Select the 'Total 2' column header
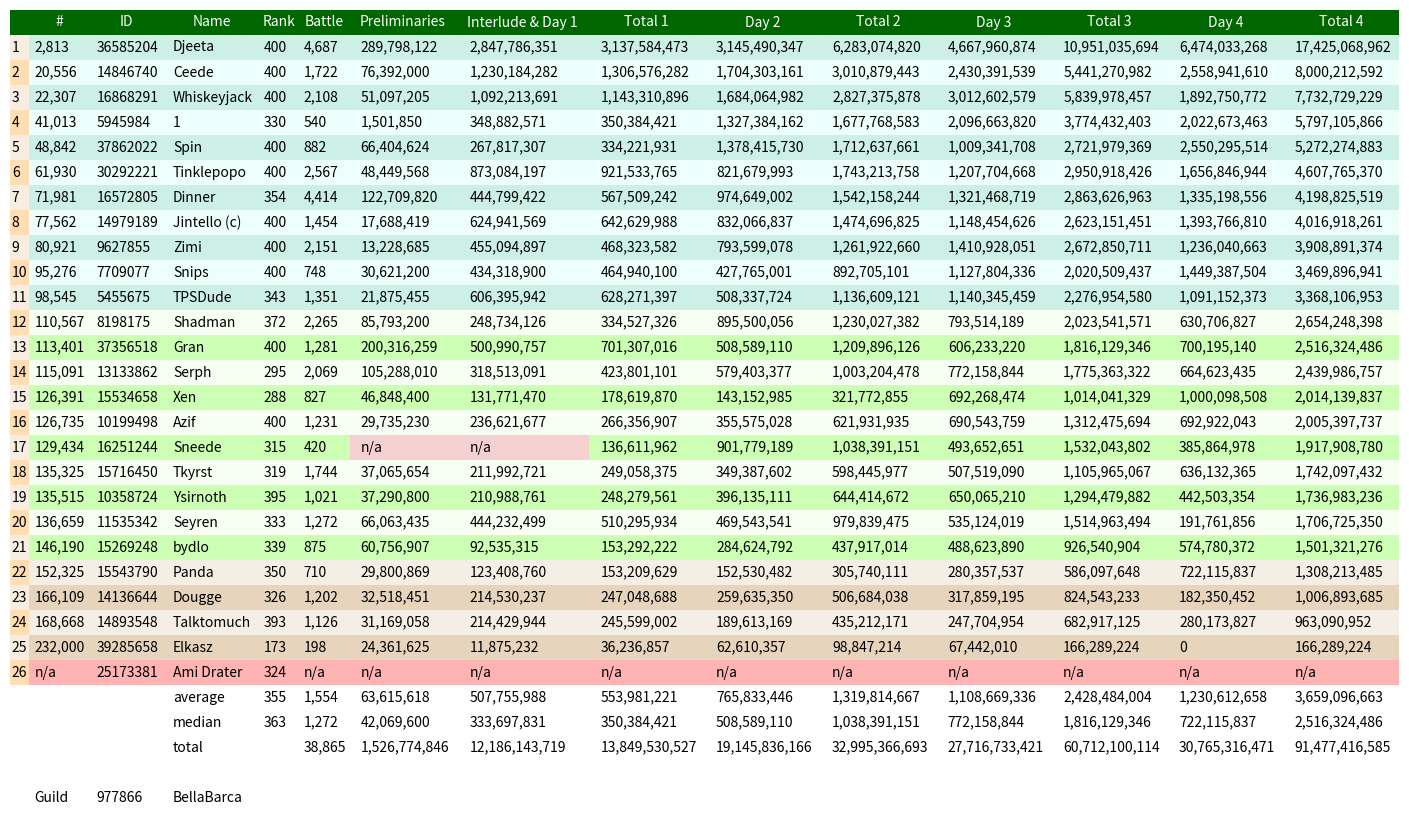Viewport: 1409px width, 820px height. (x=878, y=21)
